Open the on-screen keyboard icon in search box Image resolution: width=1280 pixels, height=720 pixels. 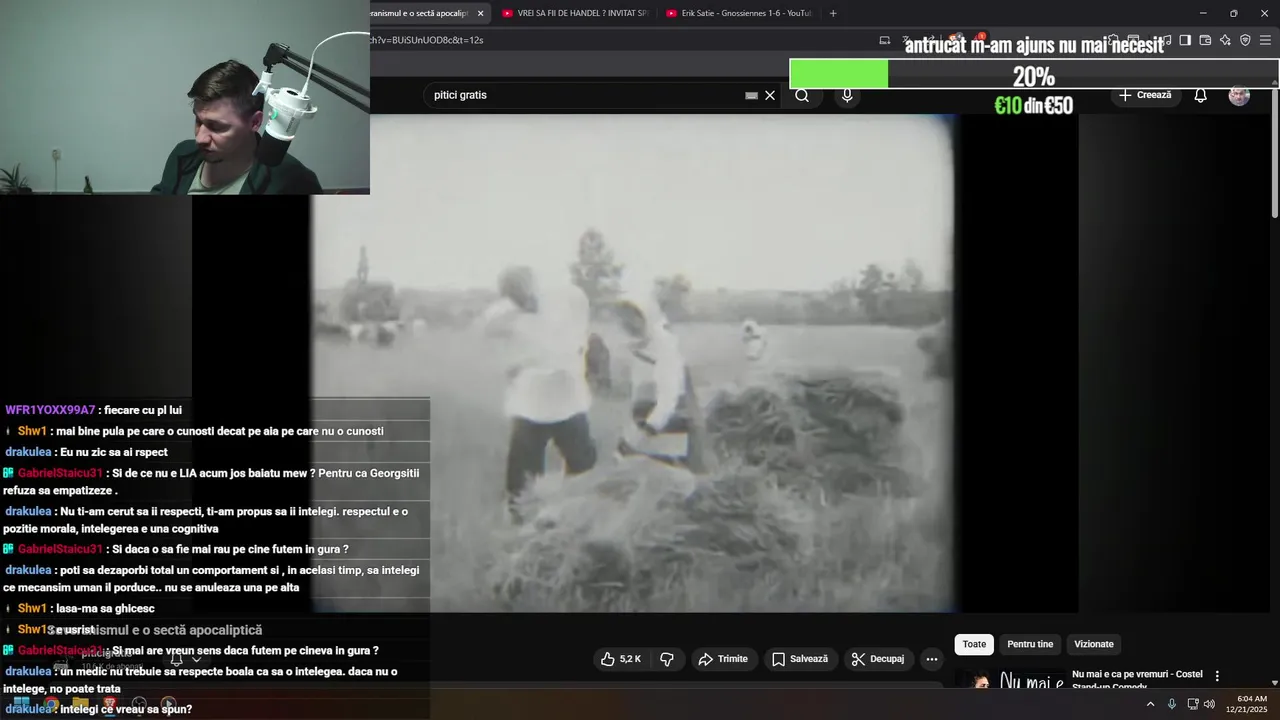pos(751,95)
